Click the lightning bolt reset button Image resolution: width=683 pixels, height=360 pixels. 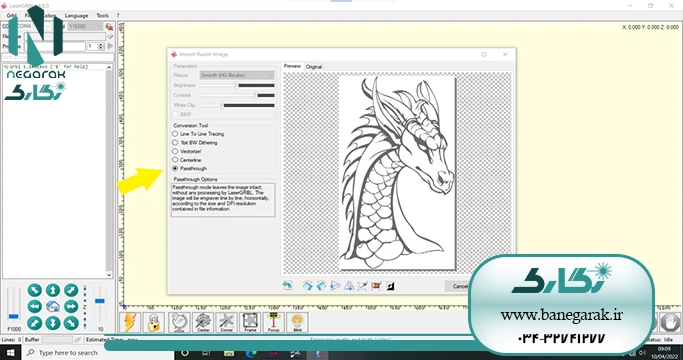click(x=130, y=323)
